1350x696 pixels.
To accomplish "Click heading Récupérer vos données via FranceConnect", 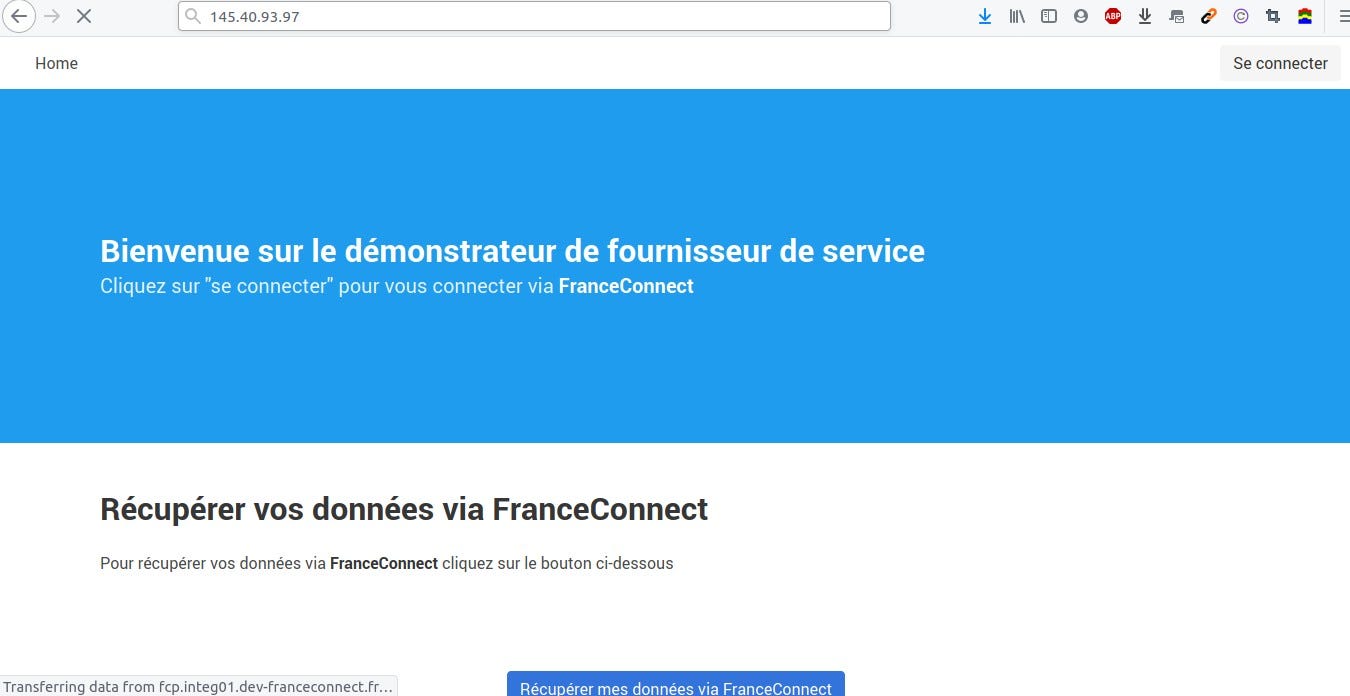I will click(404, 509).
